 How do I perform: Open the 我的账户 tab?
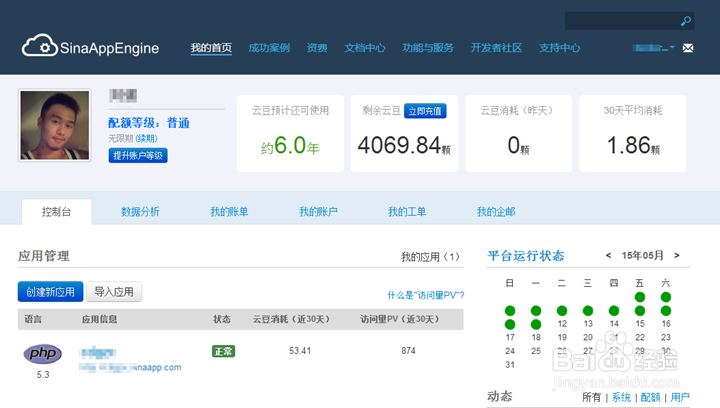pyautogui.click(x=318, y=212)
